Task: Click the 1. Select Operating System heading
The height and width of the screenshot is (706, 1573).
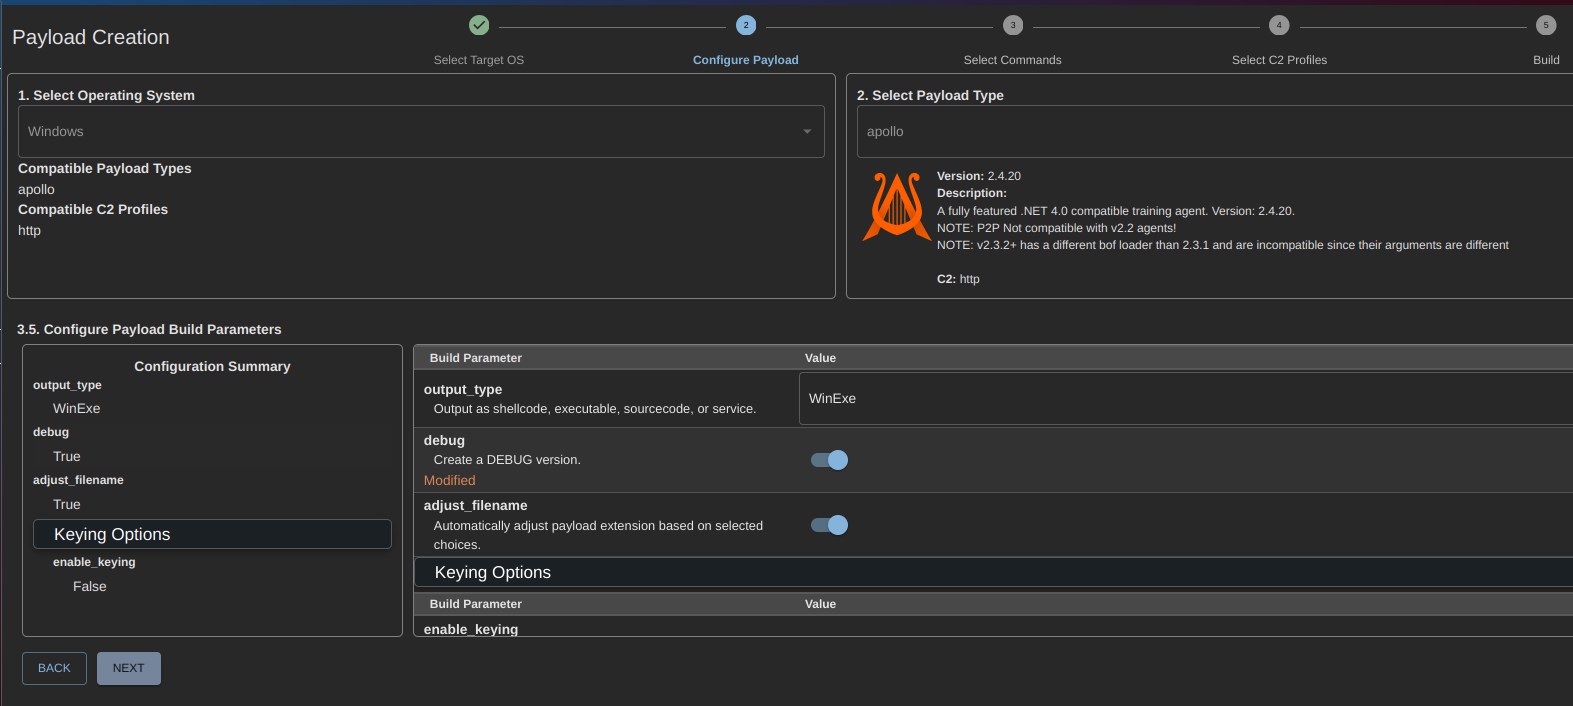Action: [106, 95]
